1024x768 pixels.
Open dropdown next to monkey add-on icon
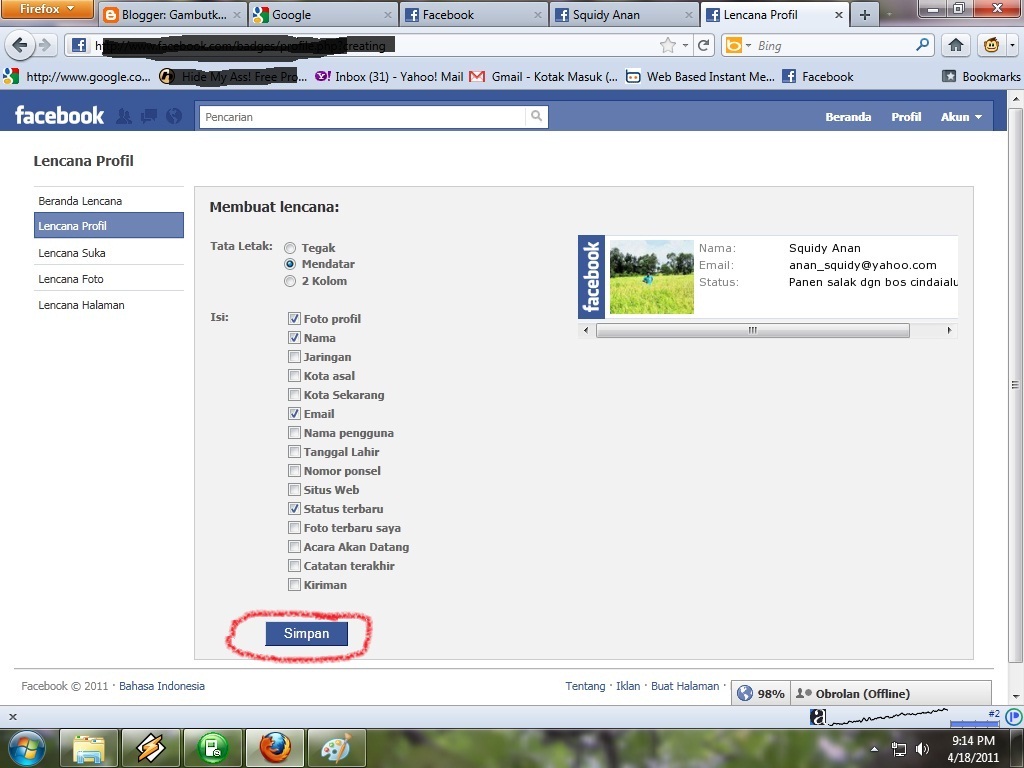click(x=1012, y=46)
